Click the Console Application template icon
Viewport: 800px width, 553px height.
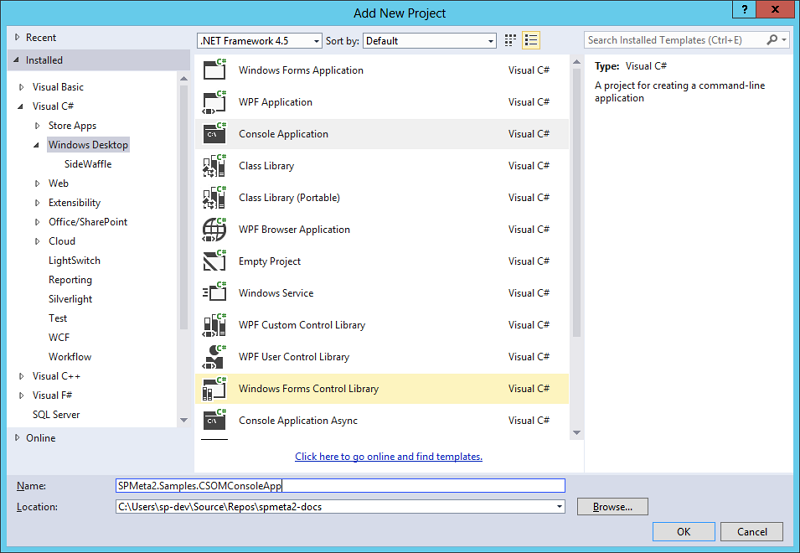pyautogui.click(x=214, y=134)
